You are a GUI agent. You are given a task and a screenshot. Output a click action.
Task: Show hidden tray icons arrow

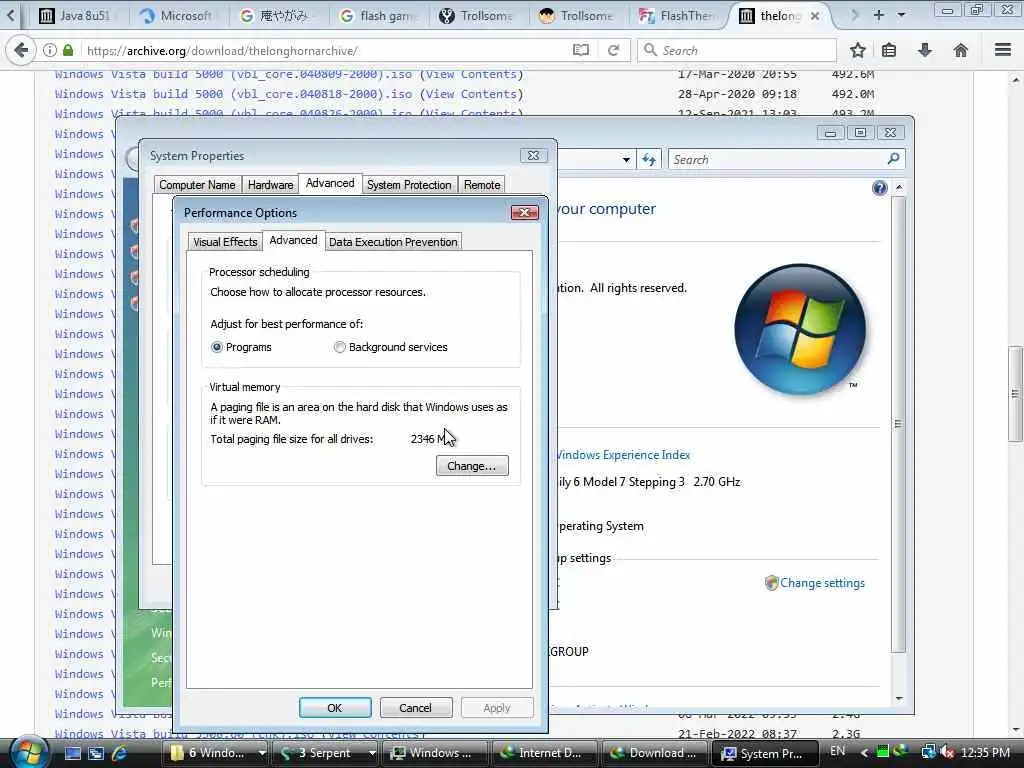864,753
